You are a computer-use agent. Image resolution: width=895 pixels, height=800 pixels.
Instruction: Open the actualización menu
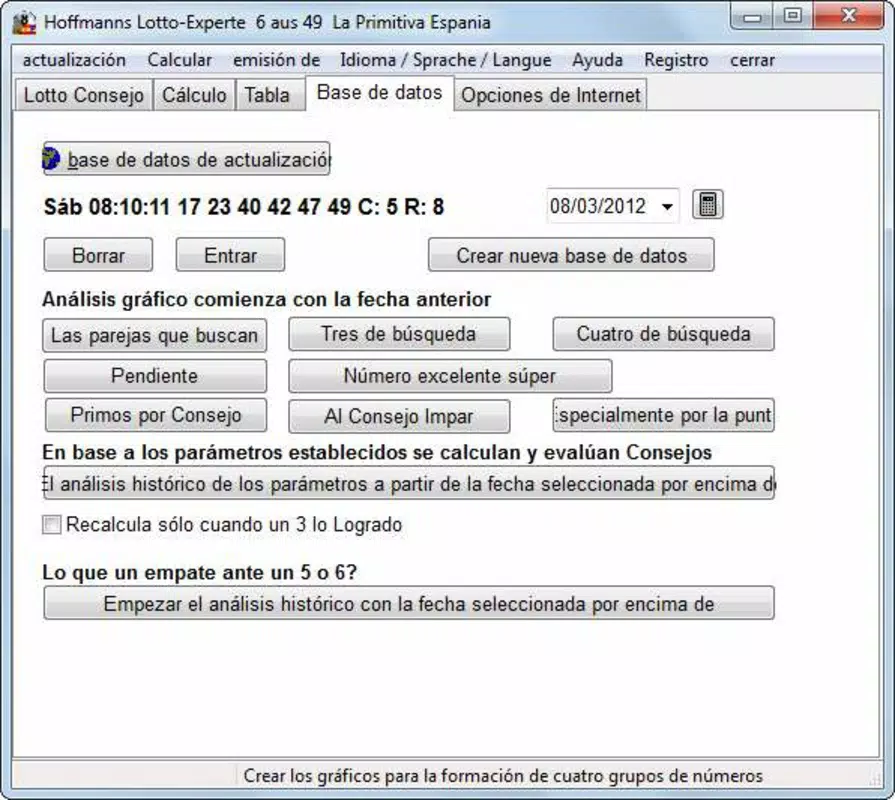click(74, 60)
